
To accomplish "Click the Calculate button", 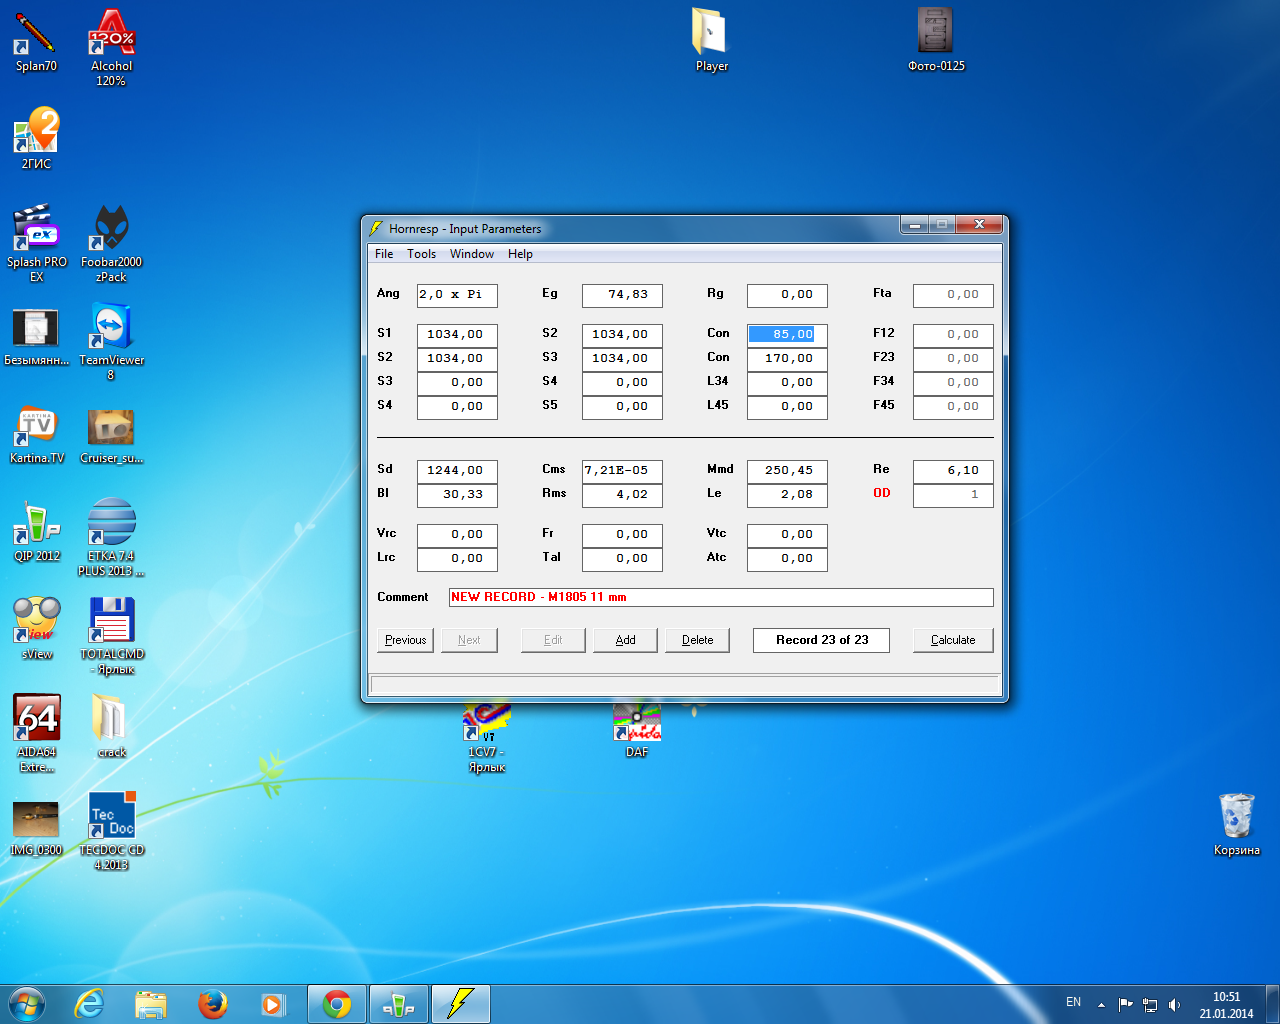I will tap(953, 640).
